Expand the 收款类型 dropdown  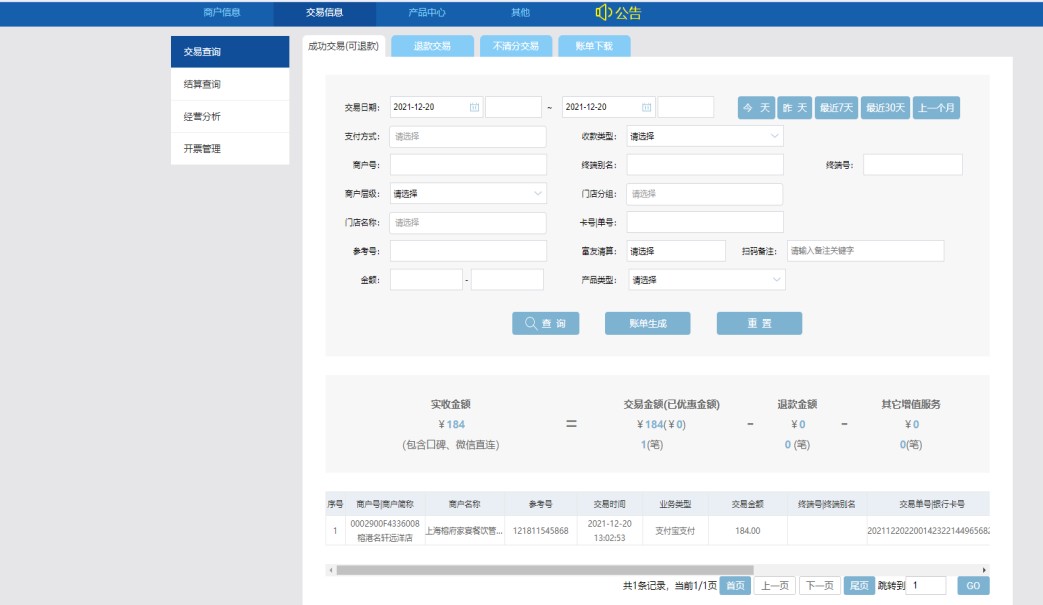(x=705, y=137)
